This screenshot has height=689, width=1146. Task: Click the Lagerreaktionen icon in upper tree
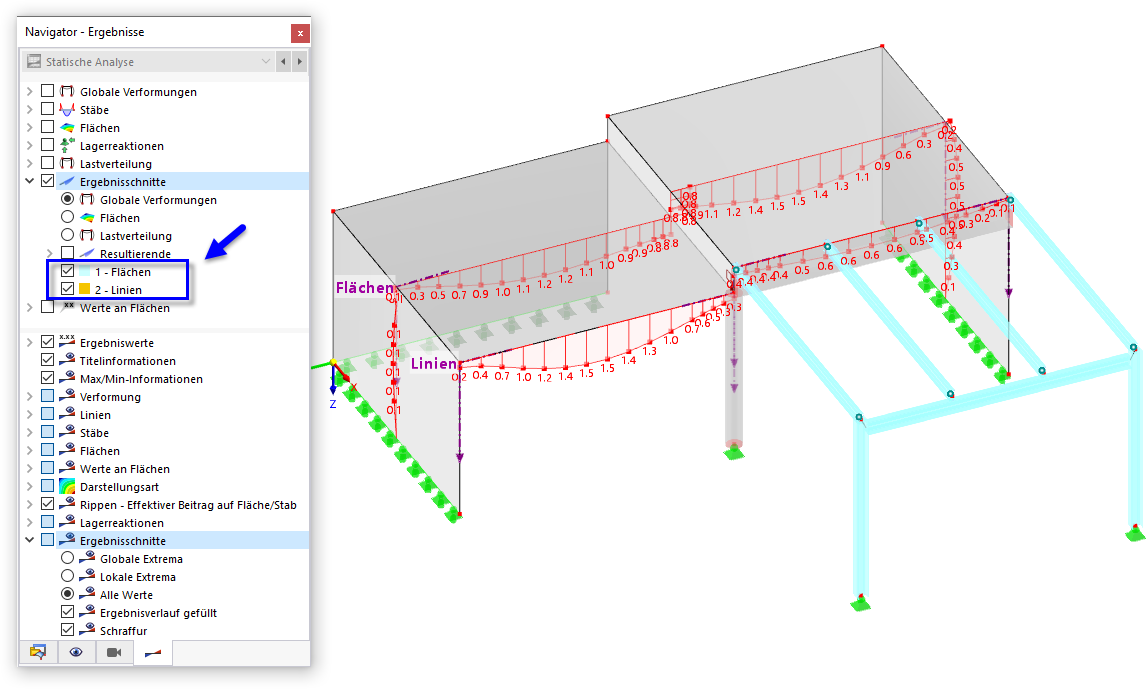click(67, 145)
